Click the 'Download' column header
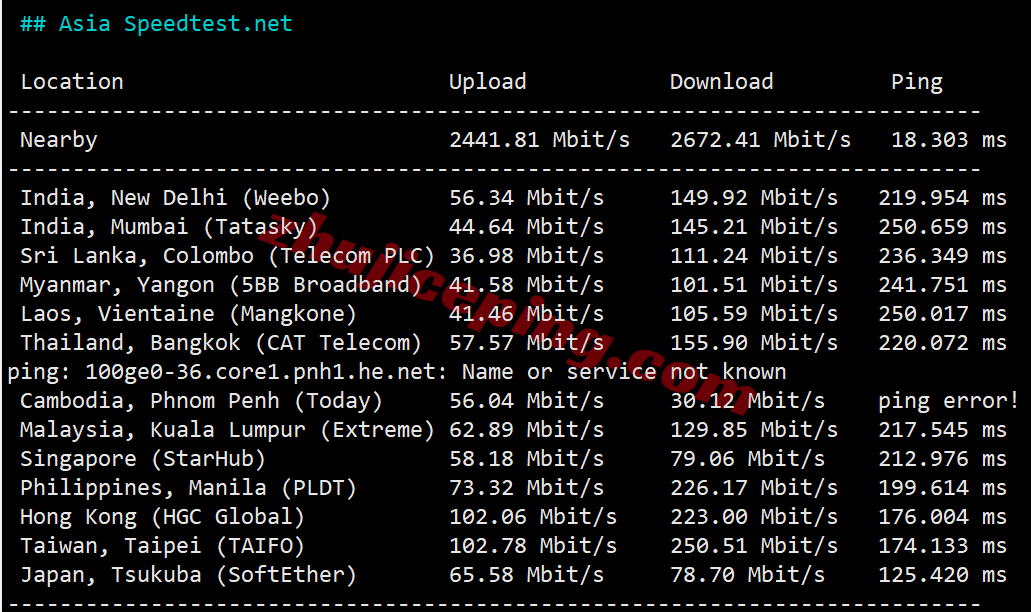The image size is (1031, 612). (x=721, y=82)
